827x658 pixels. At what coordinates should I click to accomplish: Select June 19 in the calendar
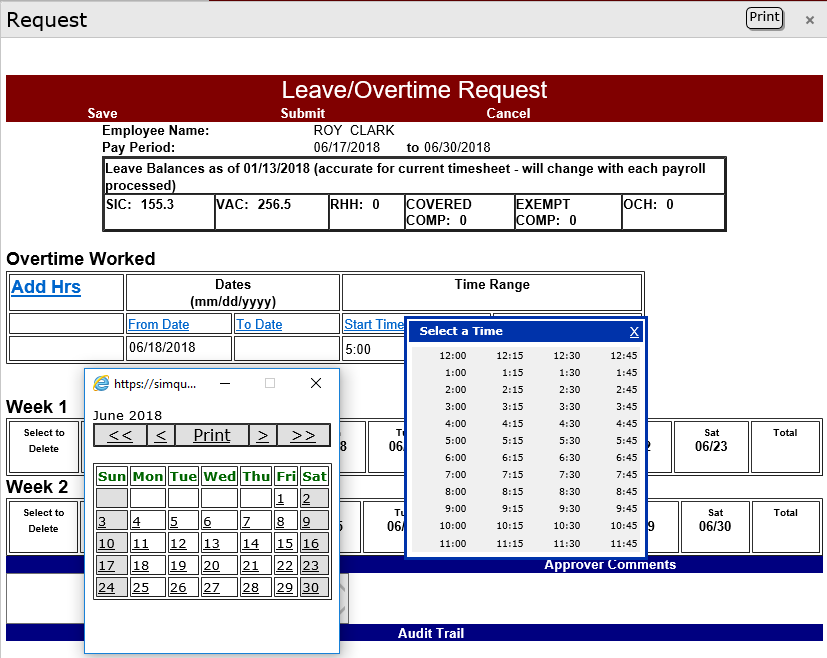click(178, 566)
